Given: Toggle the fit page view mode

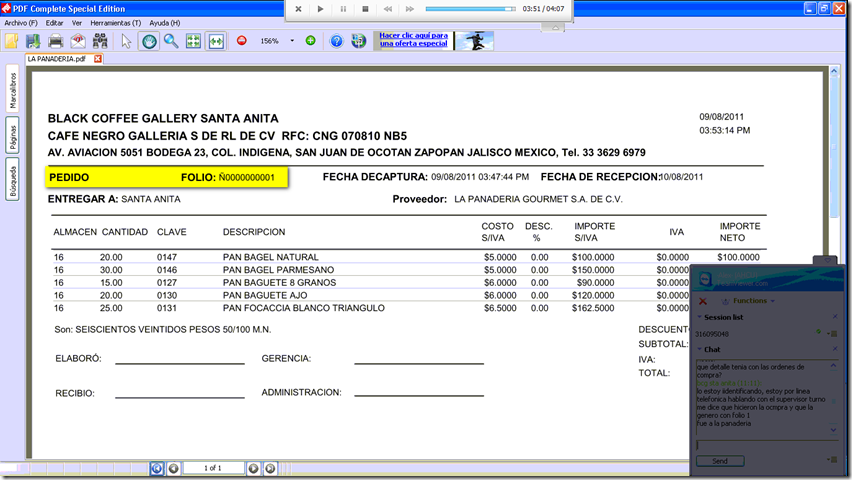Looking at the screenshot, I should (193, 41).
